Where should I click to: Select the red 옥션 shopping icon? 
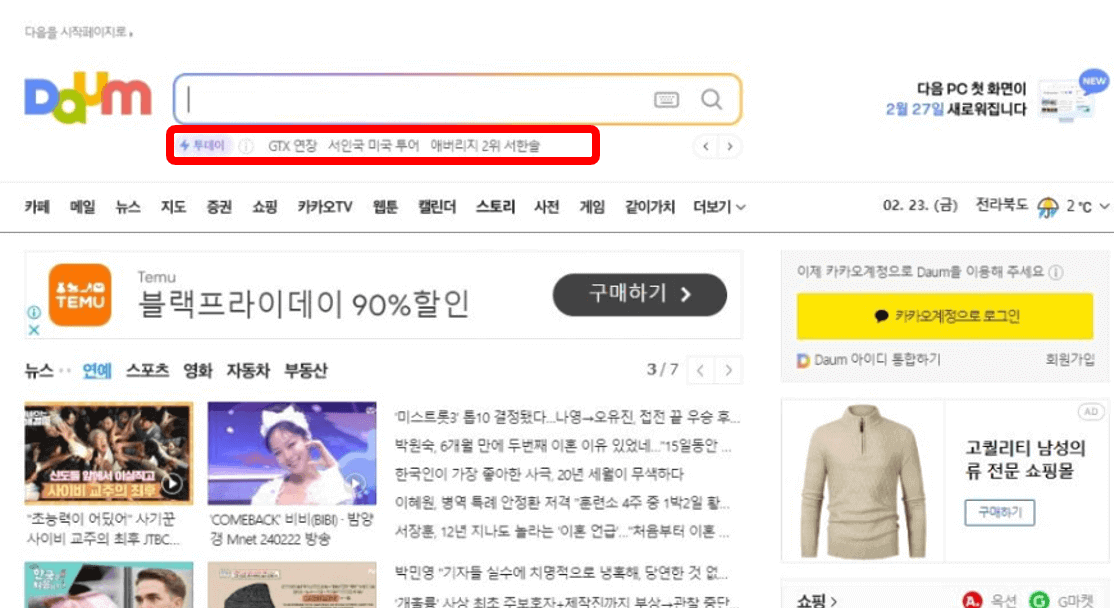[971, 599]
